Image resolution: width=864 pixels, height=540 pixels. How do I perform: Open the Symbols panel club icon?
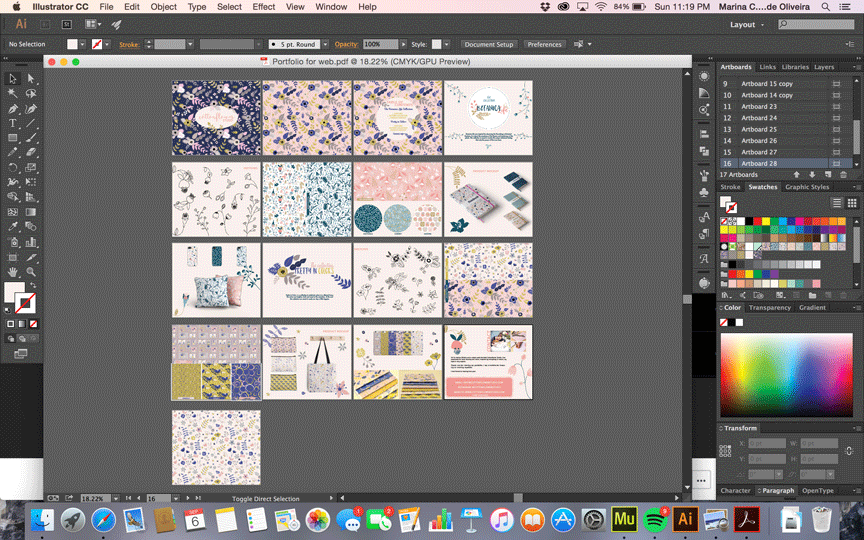pyautogui.click(x=704, y=193)
